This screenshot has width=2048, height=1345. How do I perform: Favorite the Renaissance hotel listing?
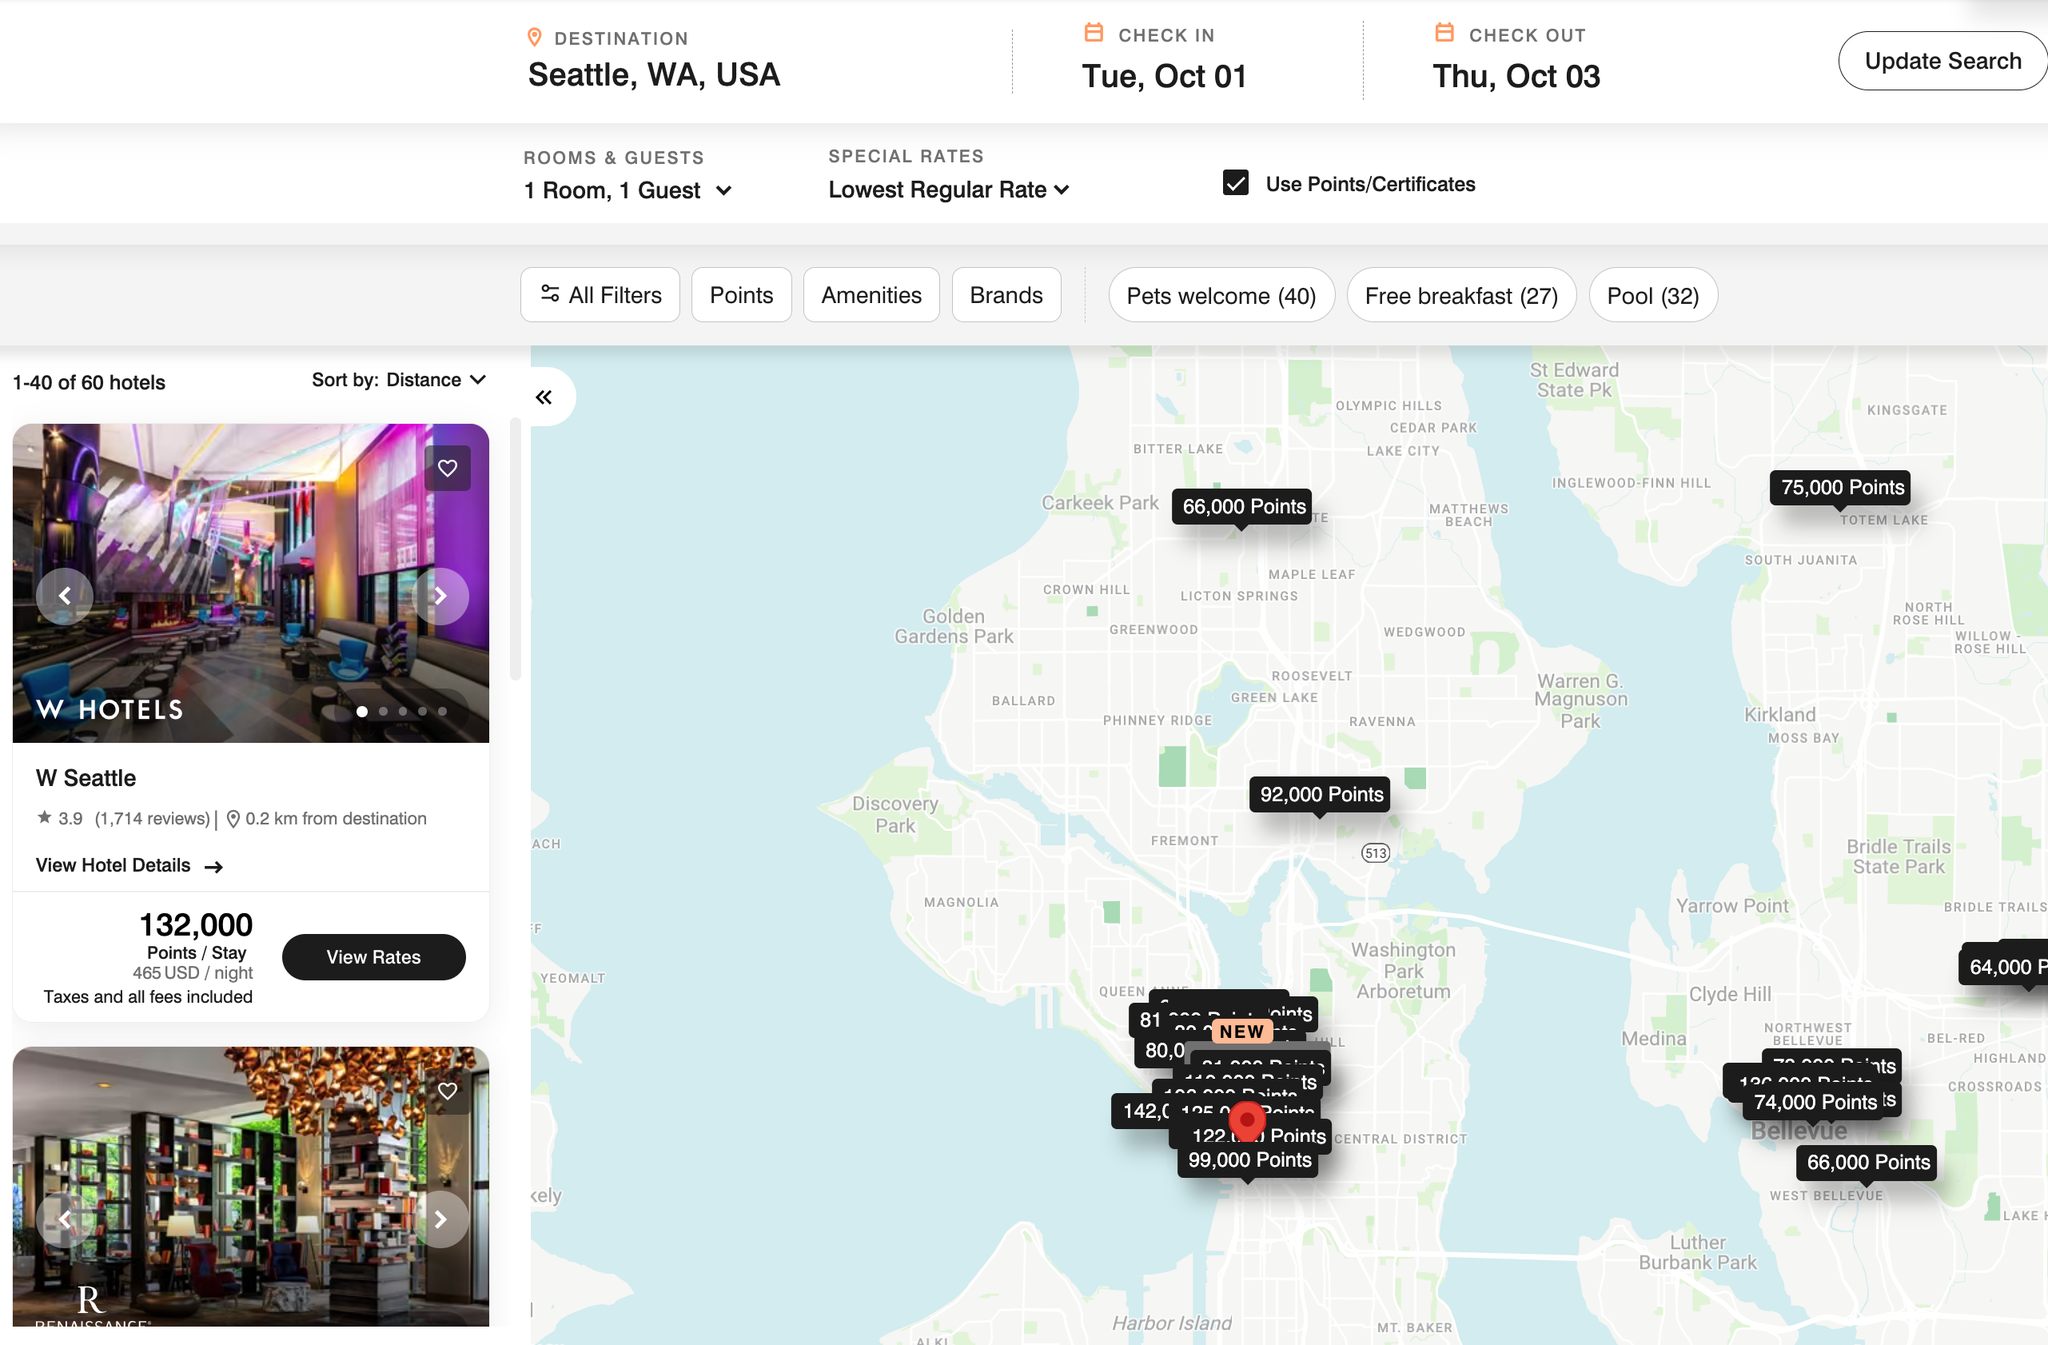(447, 1091)
